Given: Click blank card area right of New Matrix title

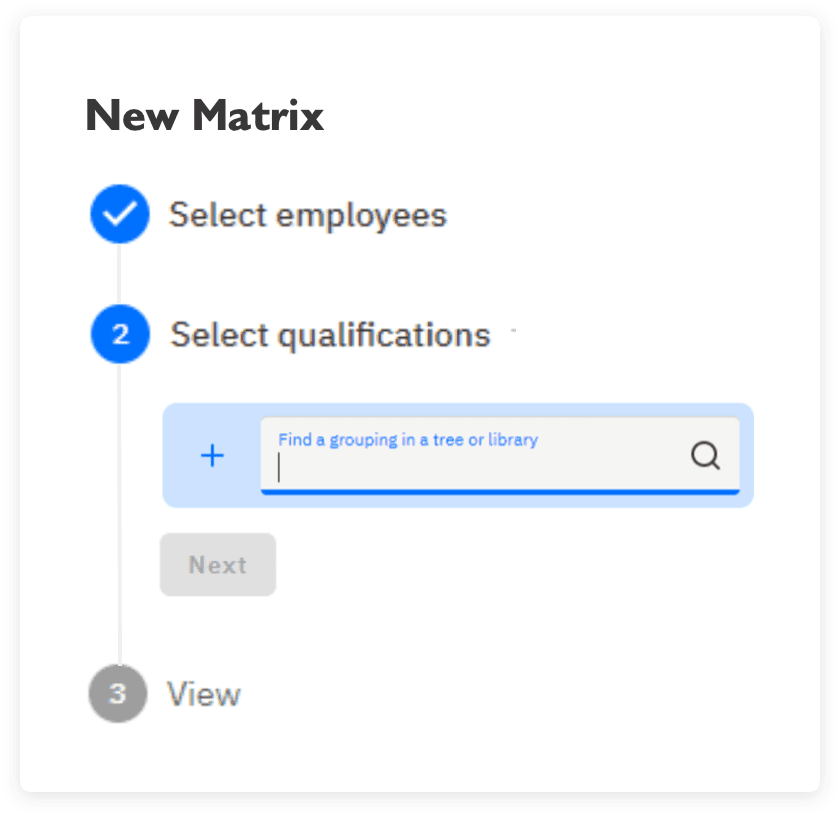Looking at the screenshot, I should click(562, 115).
